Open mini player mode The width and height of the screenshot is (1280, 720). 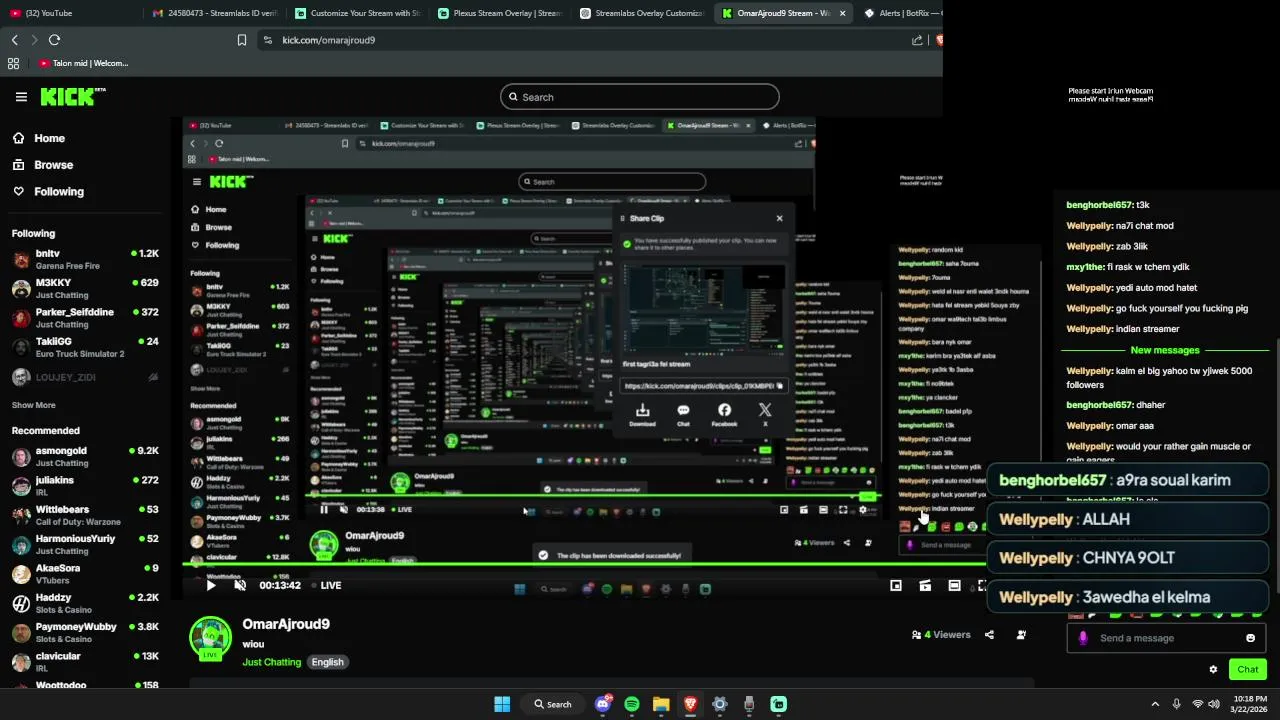point(896,585)
